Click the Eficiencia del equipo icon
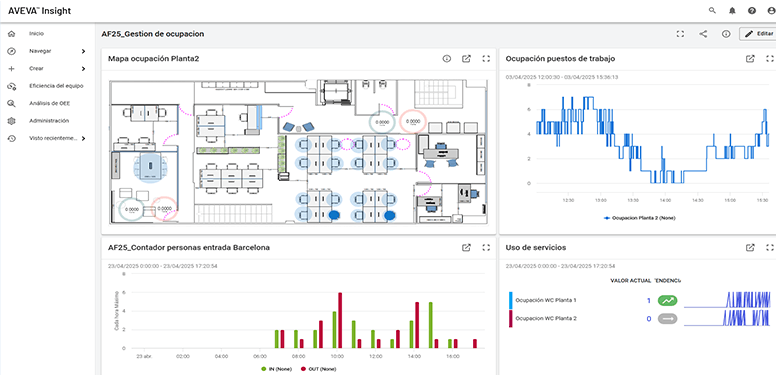The image size is (776, 375). 12,86
